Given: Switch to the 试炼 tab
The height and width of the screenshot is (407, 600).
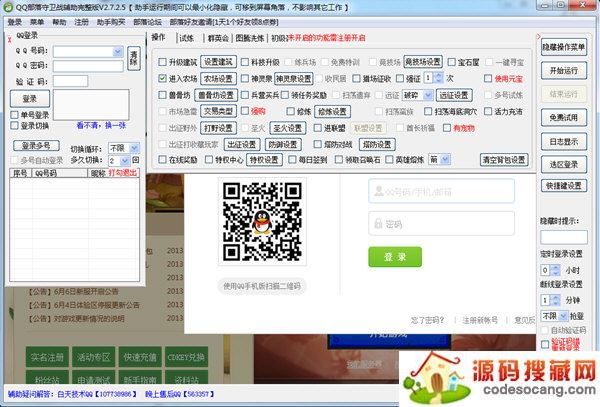Looking at the screenshot, I should [x=187, y=38].
